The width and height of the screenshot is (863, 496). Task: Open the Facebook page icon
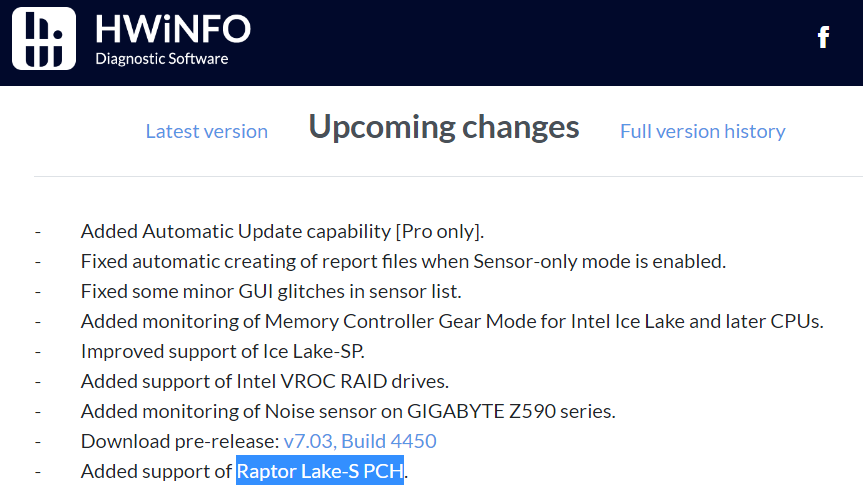[x=823, y=38]
